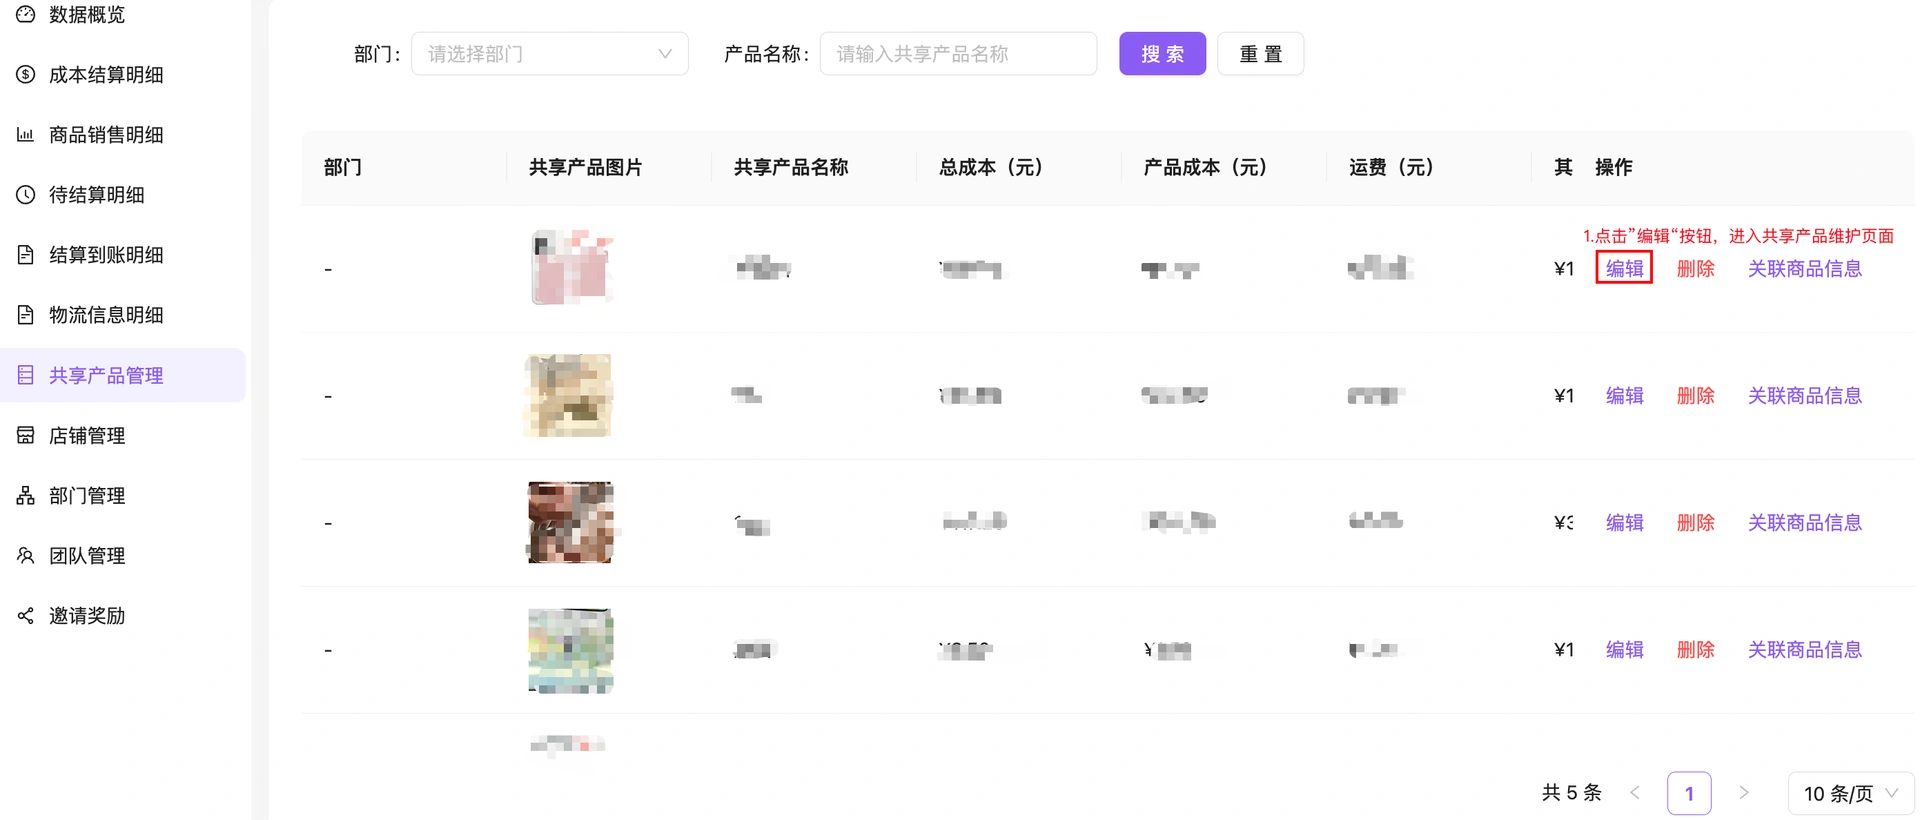Click the 产品名称 search input field
Screen dimensions: 1920x820
tap(958, 54)
